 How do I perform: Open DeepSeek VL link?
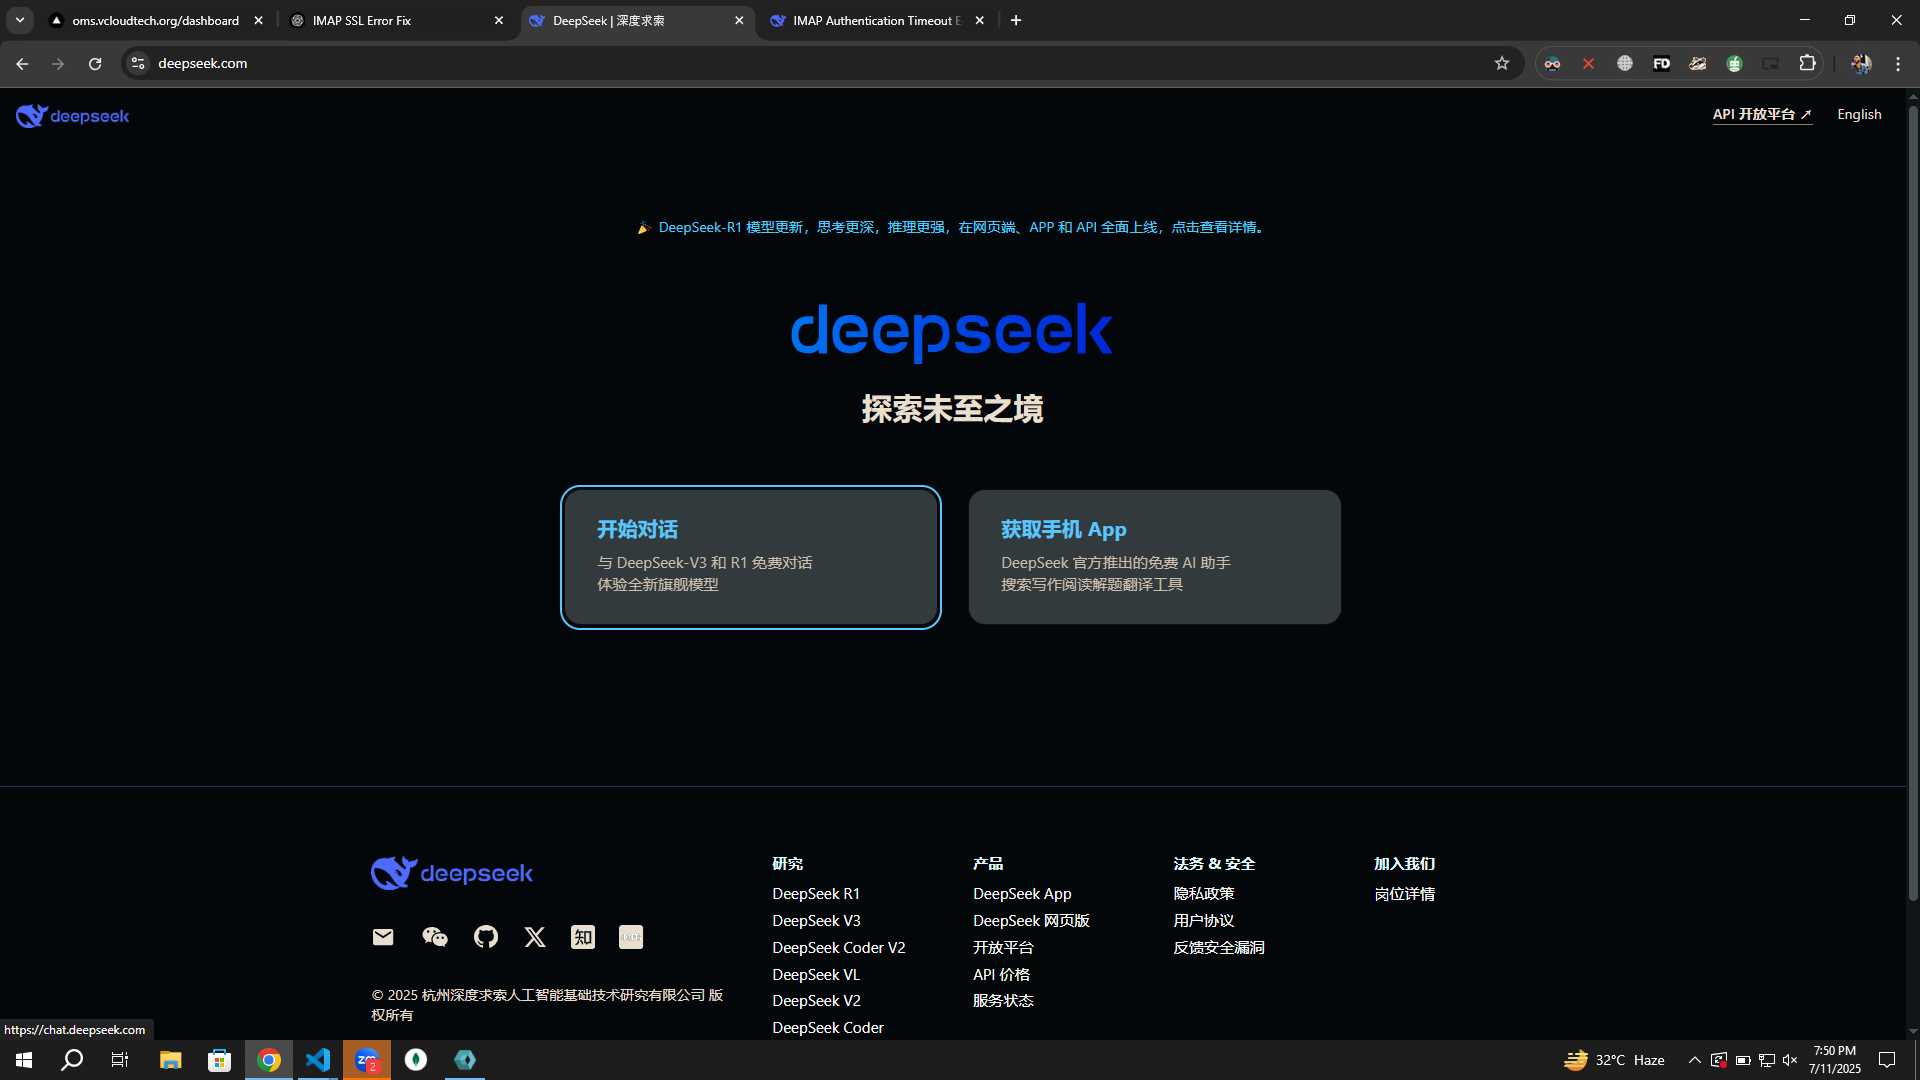816,975
